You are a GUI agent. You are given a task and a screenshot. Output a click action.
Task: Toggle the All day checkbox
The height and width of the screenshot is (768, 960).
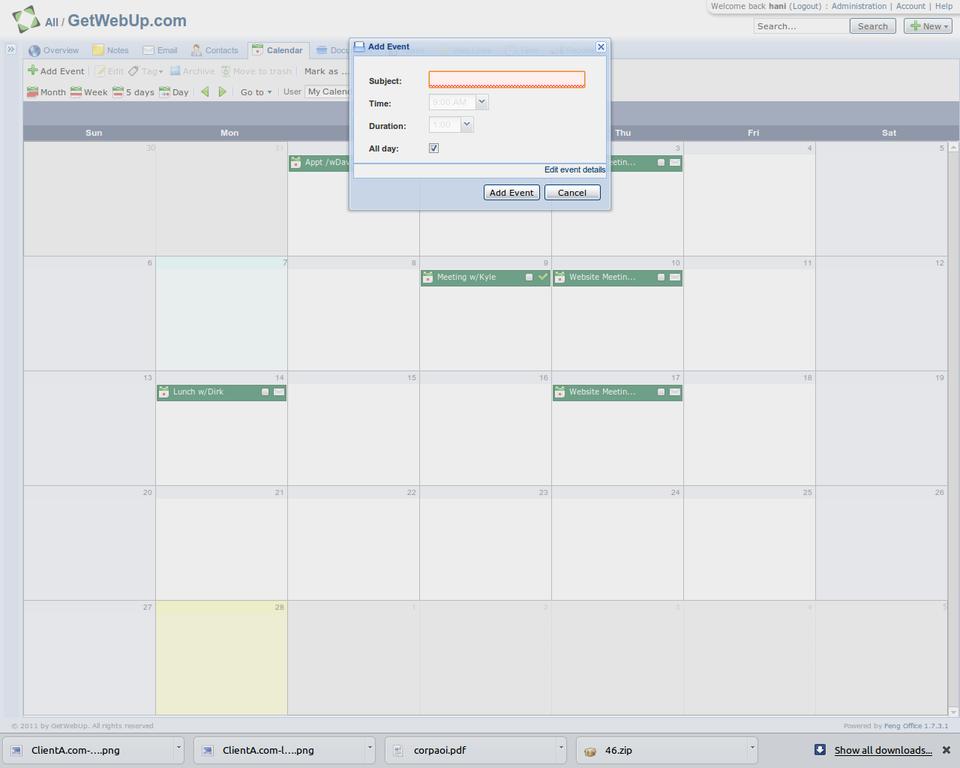pos(433,148)
